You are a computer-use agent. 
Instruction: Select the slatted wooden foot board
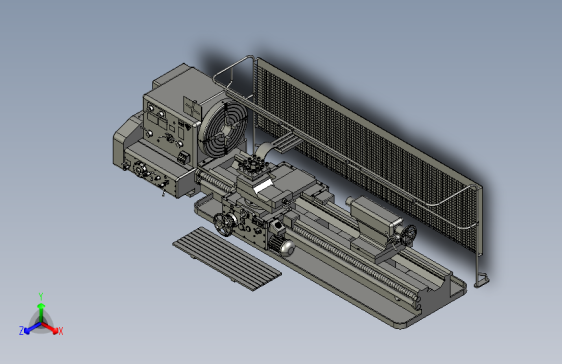point(227,259)
